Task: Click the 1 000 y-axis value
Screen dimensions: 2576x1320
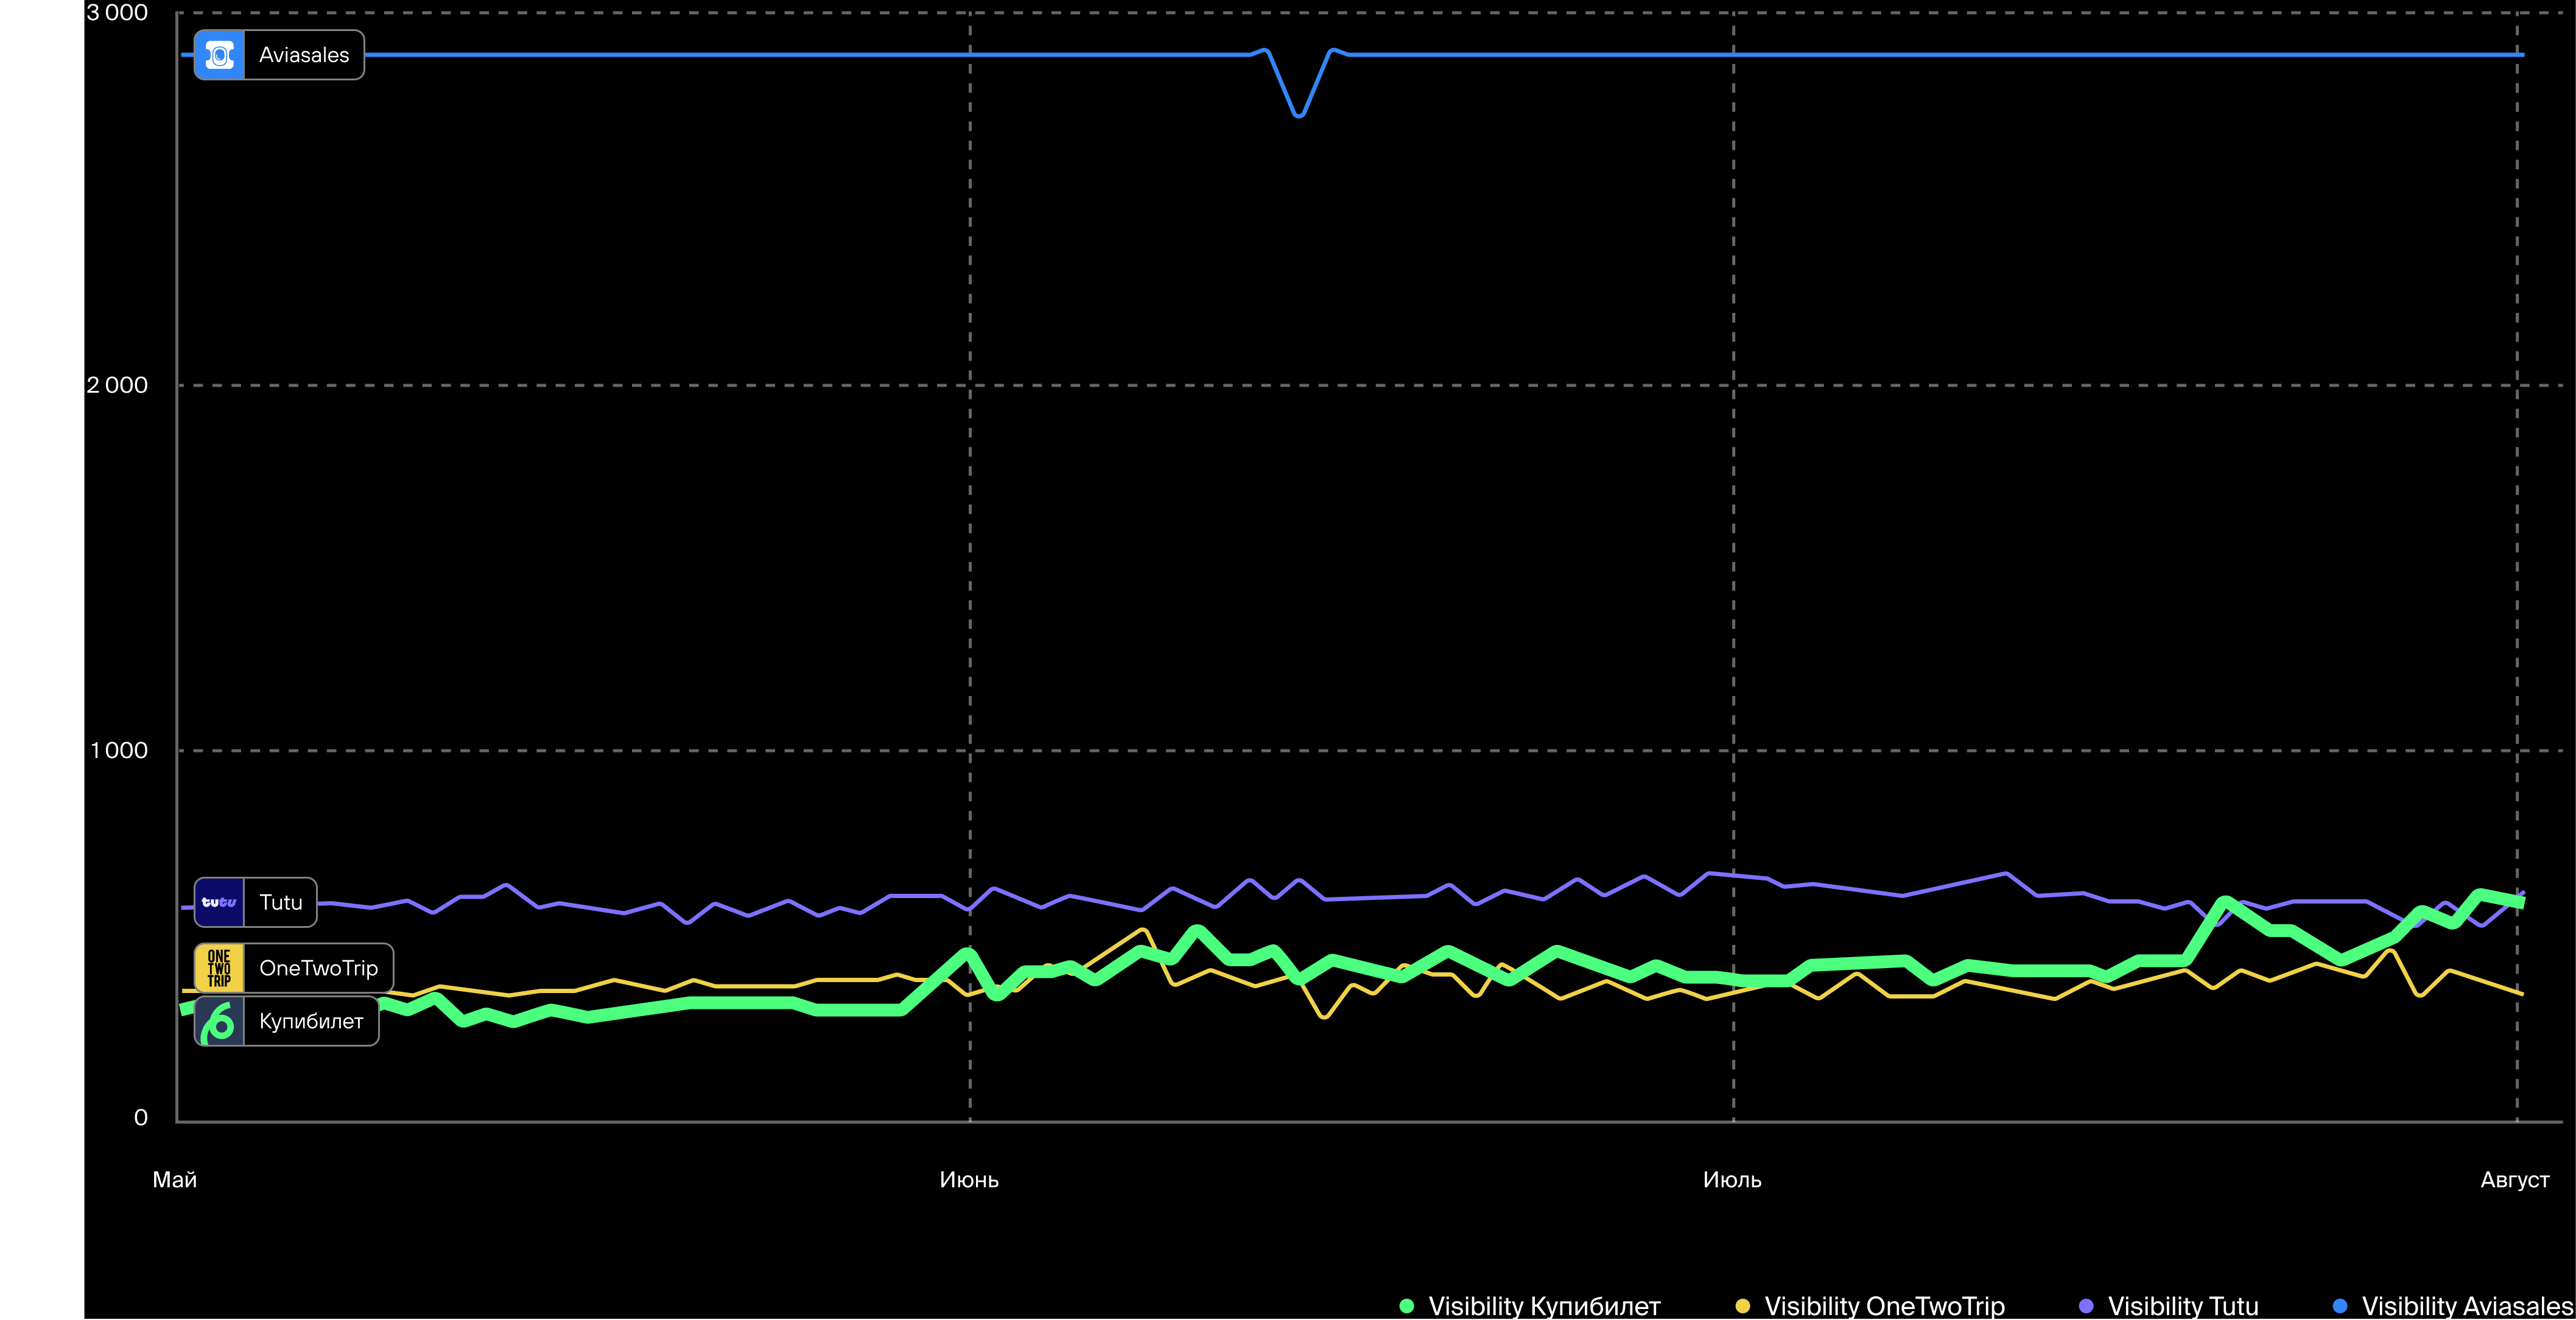Action: [119, 750]
